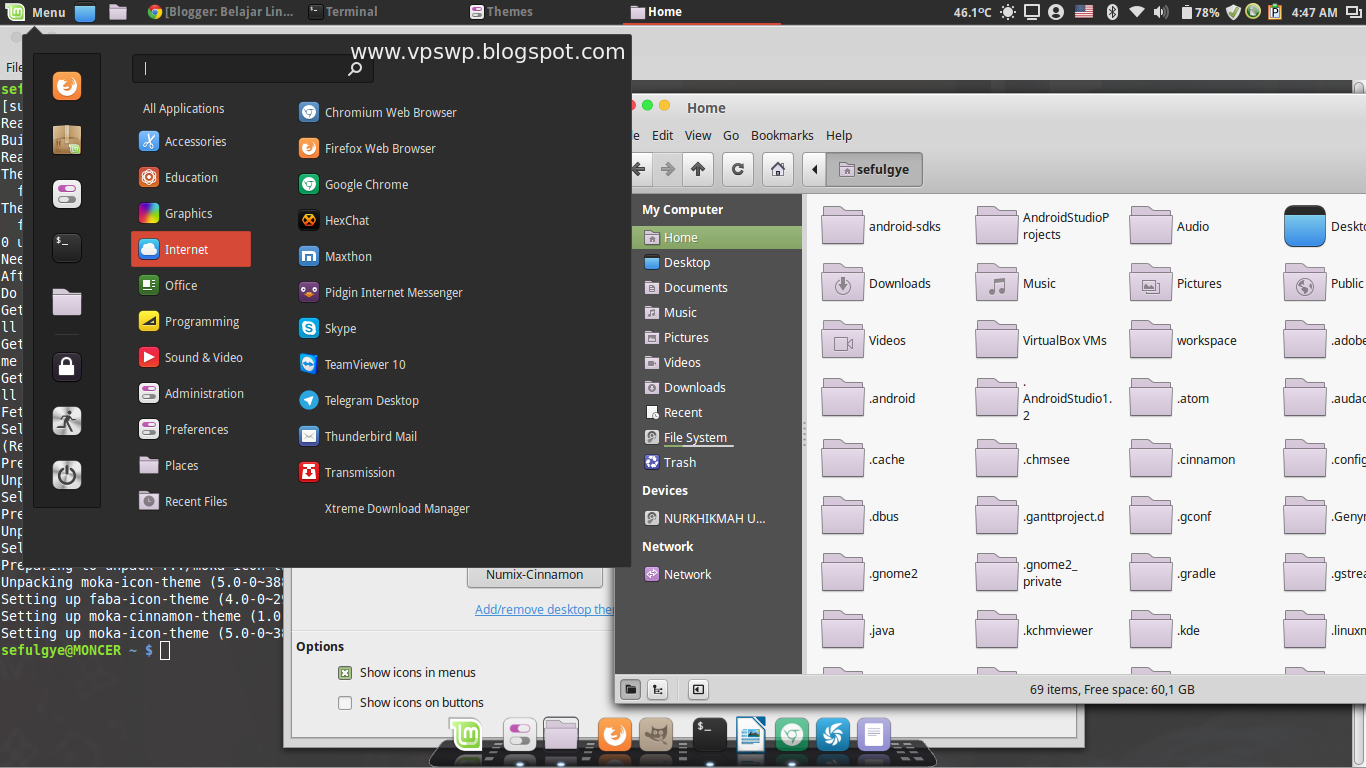This screenshot has width=1366, height=768.
Task: Select the VirtualBox VMs folder
Action: coord(1042,340)
